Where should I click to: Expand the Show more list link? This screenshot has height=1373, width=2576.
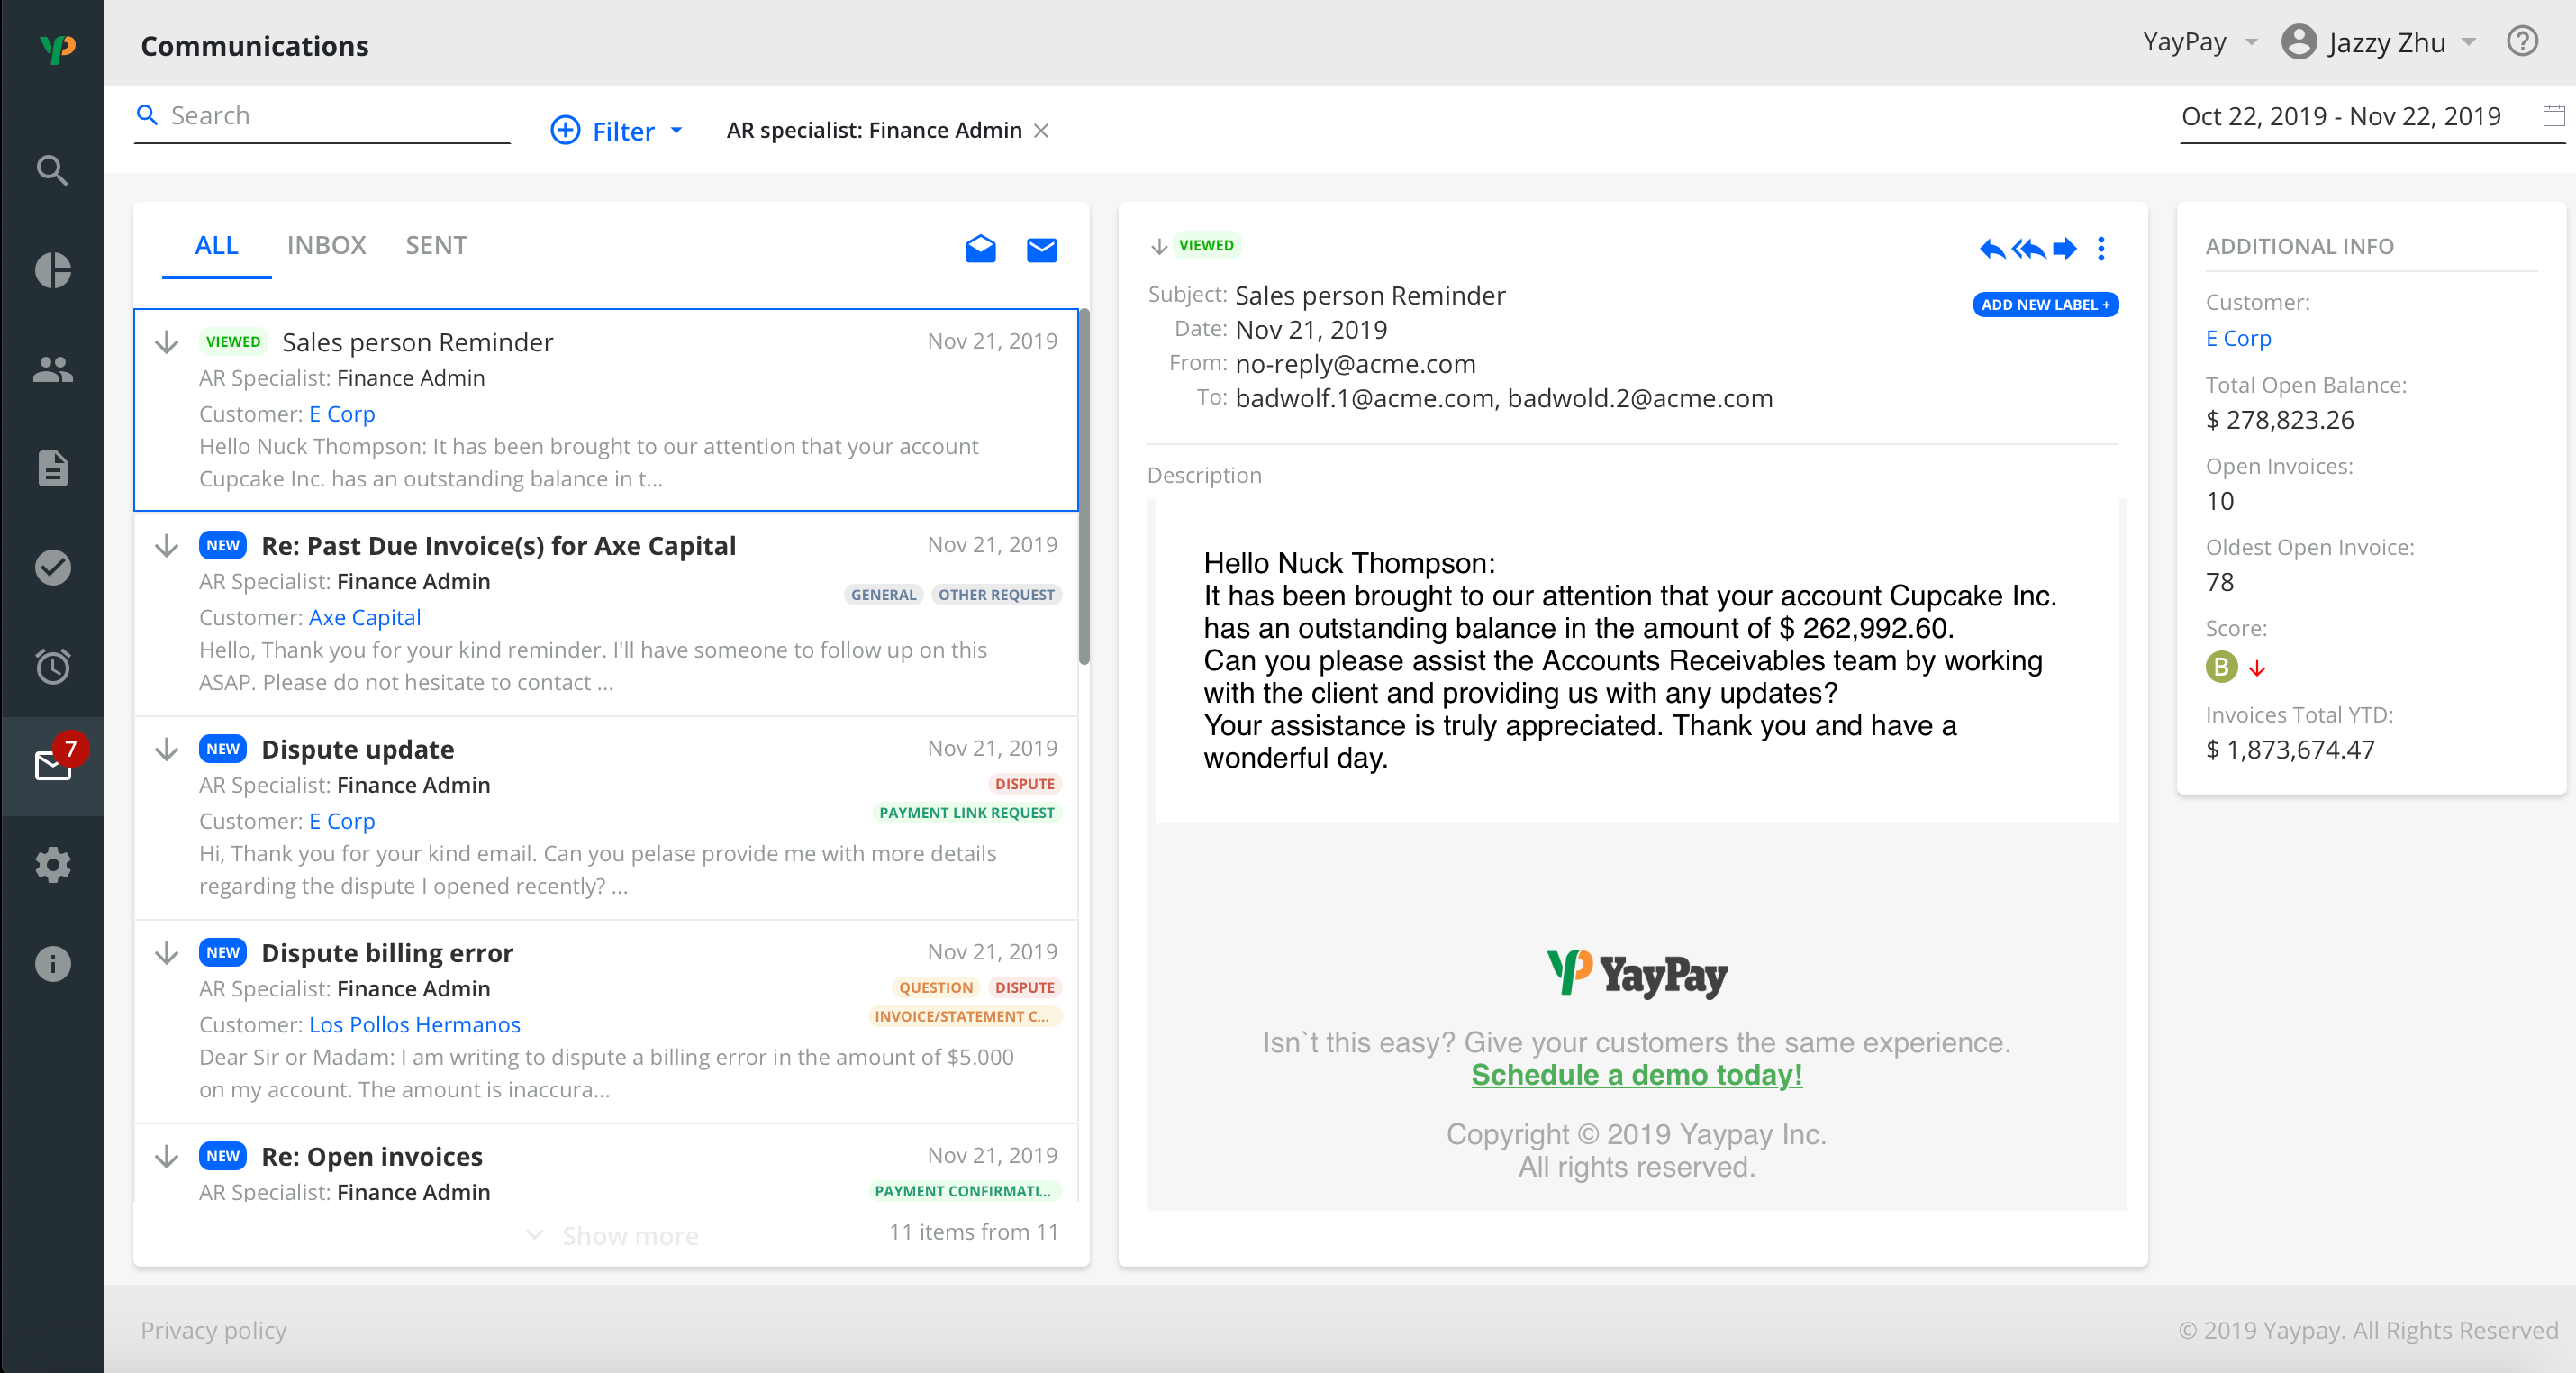613,1236
